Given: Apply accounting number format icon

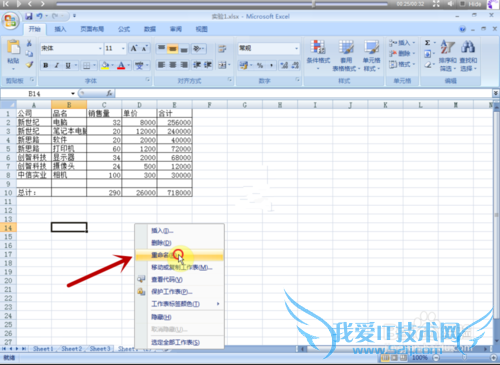Looking at the screenshot, I should coord(244,65).
